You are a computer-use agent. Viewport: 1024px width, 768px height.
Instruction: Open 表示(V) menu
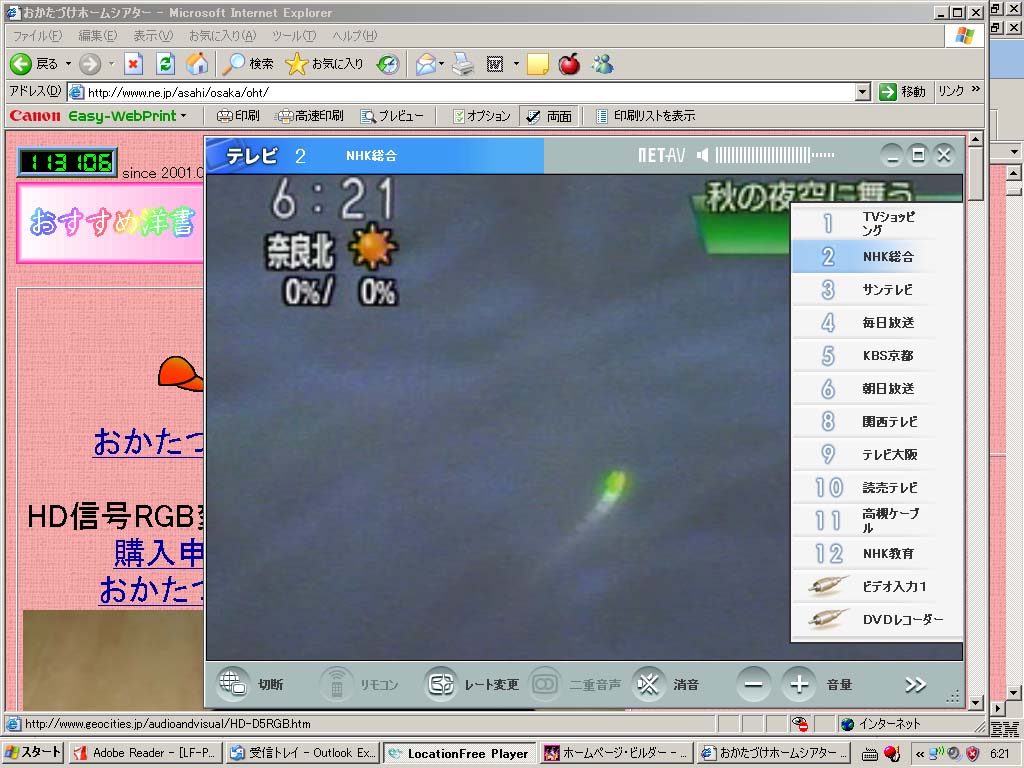[153, 35]
